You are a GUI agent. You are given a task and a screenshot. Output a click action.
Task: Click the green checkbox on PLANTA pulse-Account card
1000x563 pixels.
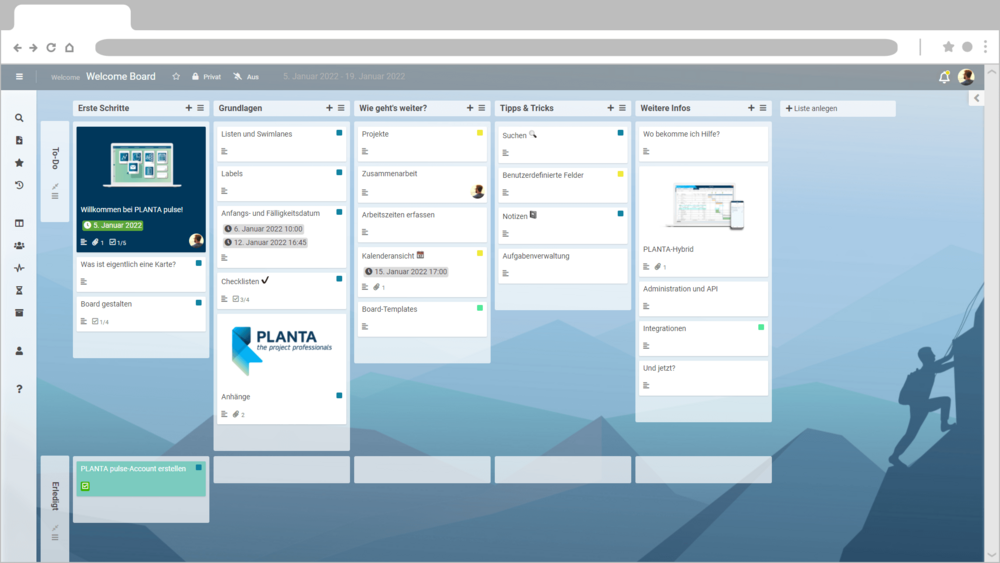(x=86, y=486)
